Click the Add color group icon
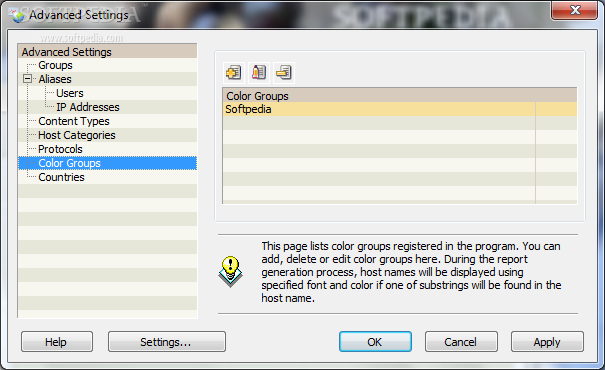This screenshot has width=605, height=370. coord(234,73)
